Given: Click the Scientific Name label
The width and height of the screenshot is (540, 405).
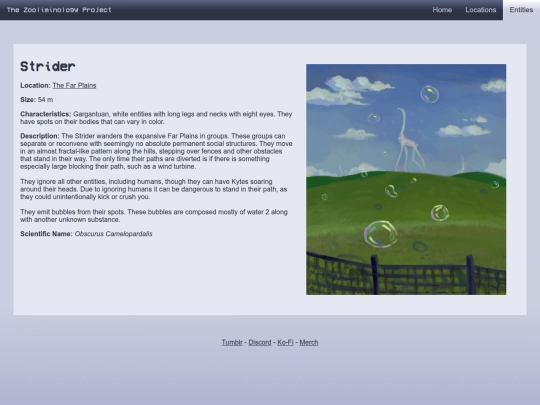Looking at the screenshot, I should (46, 234).
